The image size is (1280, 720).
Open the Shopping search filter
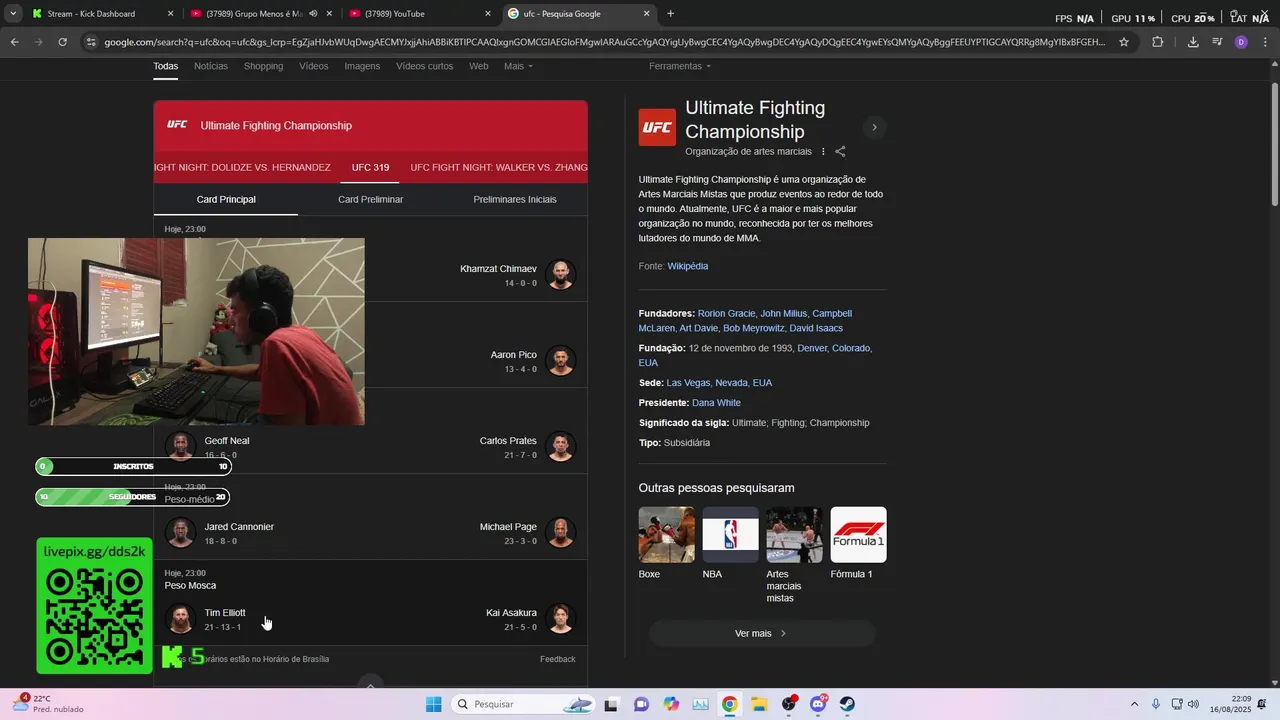click(263, 66)
